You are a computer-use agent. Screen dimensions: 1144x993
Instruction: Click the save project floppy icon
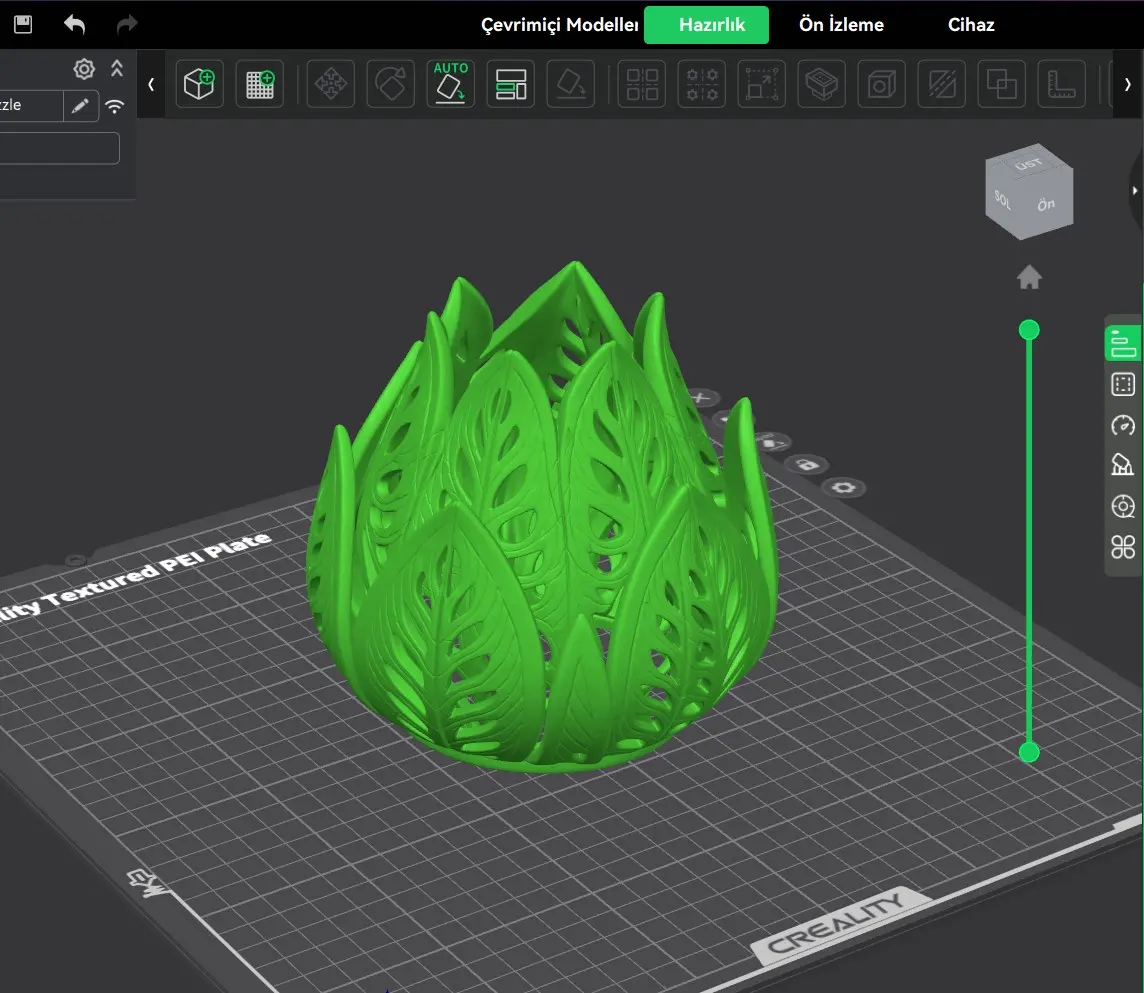pyautogui.click(x=23, y=24)
